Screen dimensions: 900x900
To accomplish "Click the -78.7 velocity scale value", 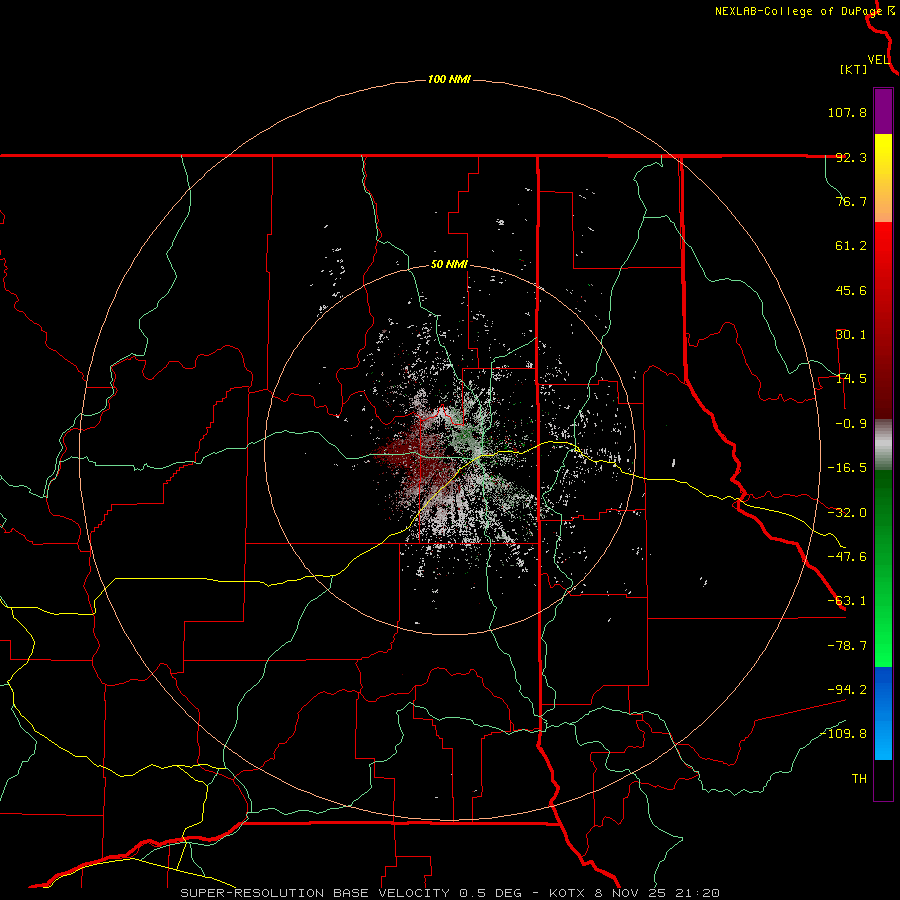I will tap(847, 646).
